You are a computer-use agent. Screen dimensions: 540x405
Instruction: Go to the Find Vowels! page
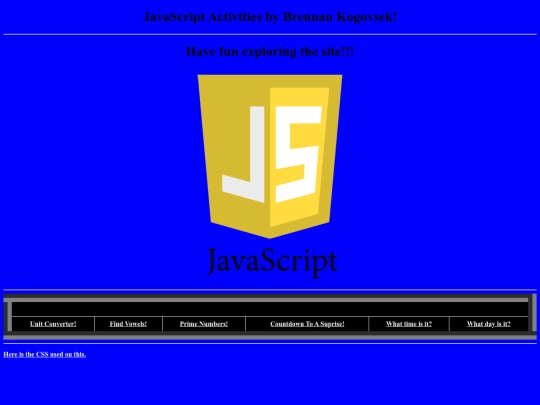128,324
